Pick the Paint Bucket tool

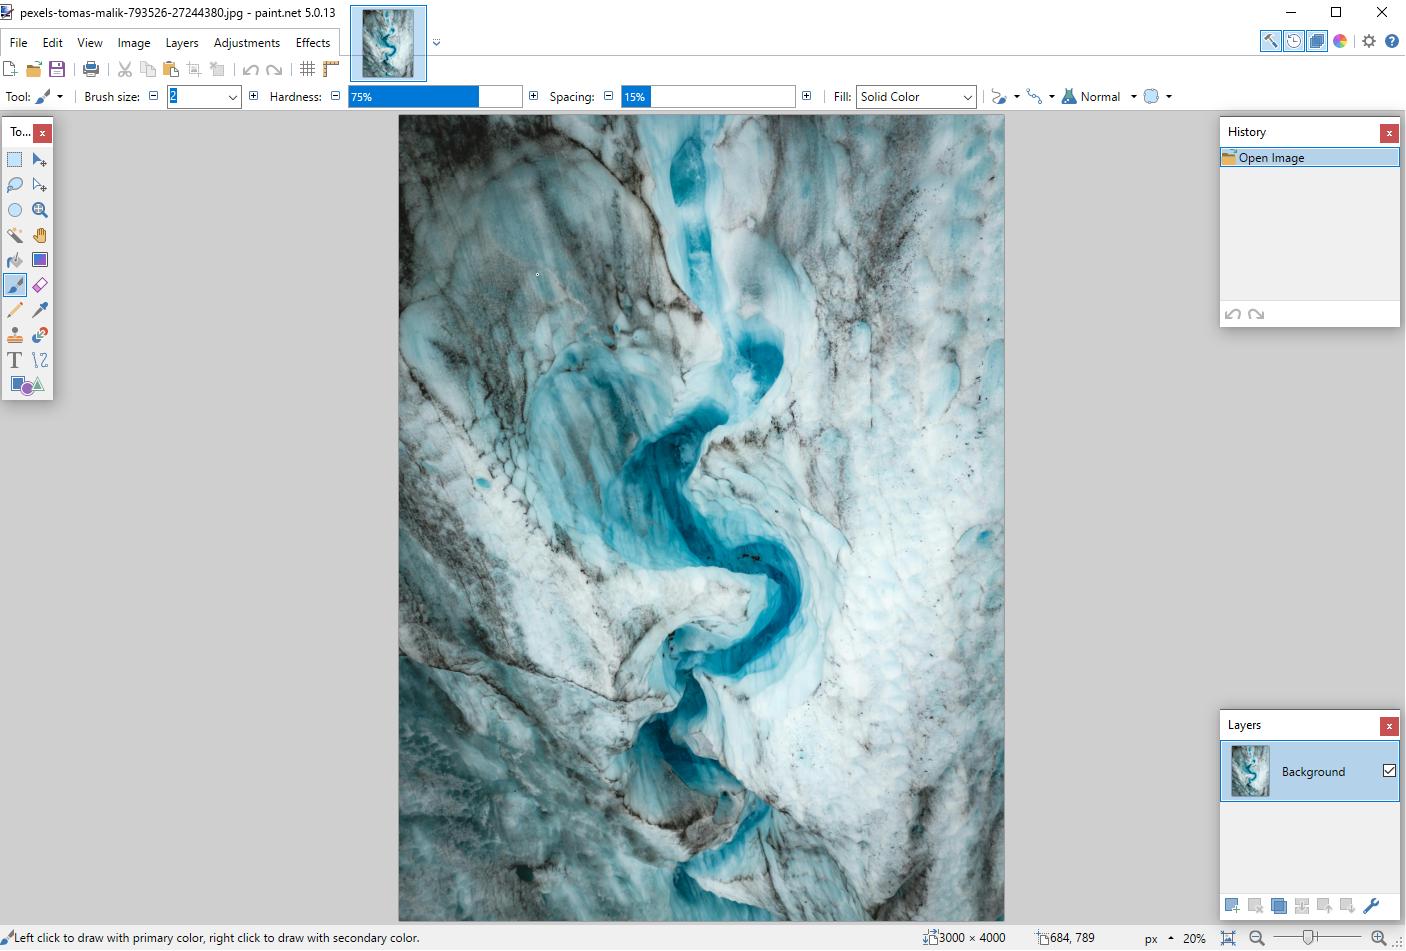(14, 260)
